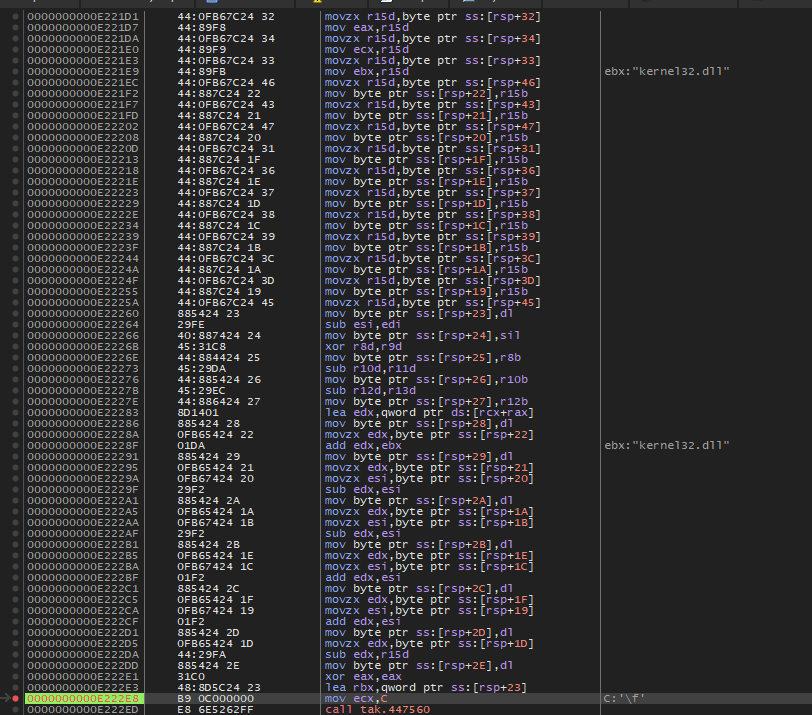Toggle breakpoint dot on row 0000000000E22283
812x715 pixels.
16,413
